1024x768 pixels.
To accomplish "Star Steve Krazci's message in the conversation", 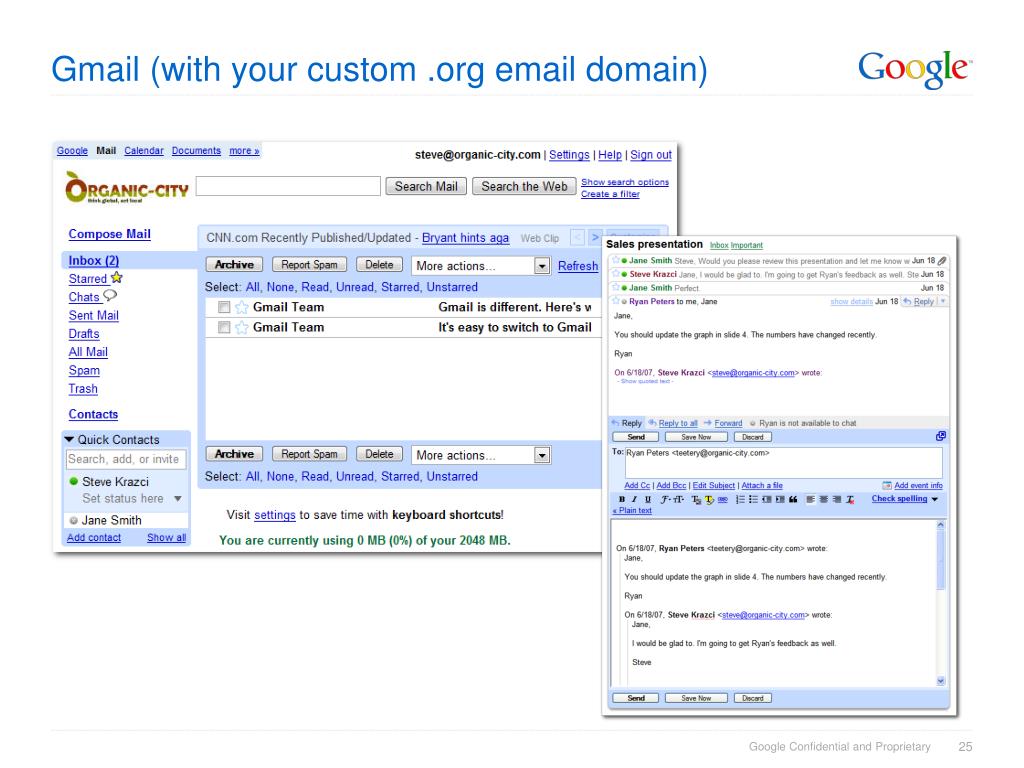I will coord(615,274).
